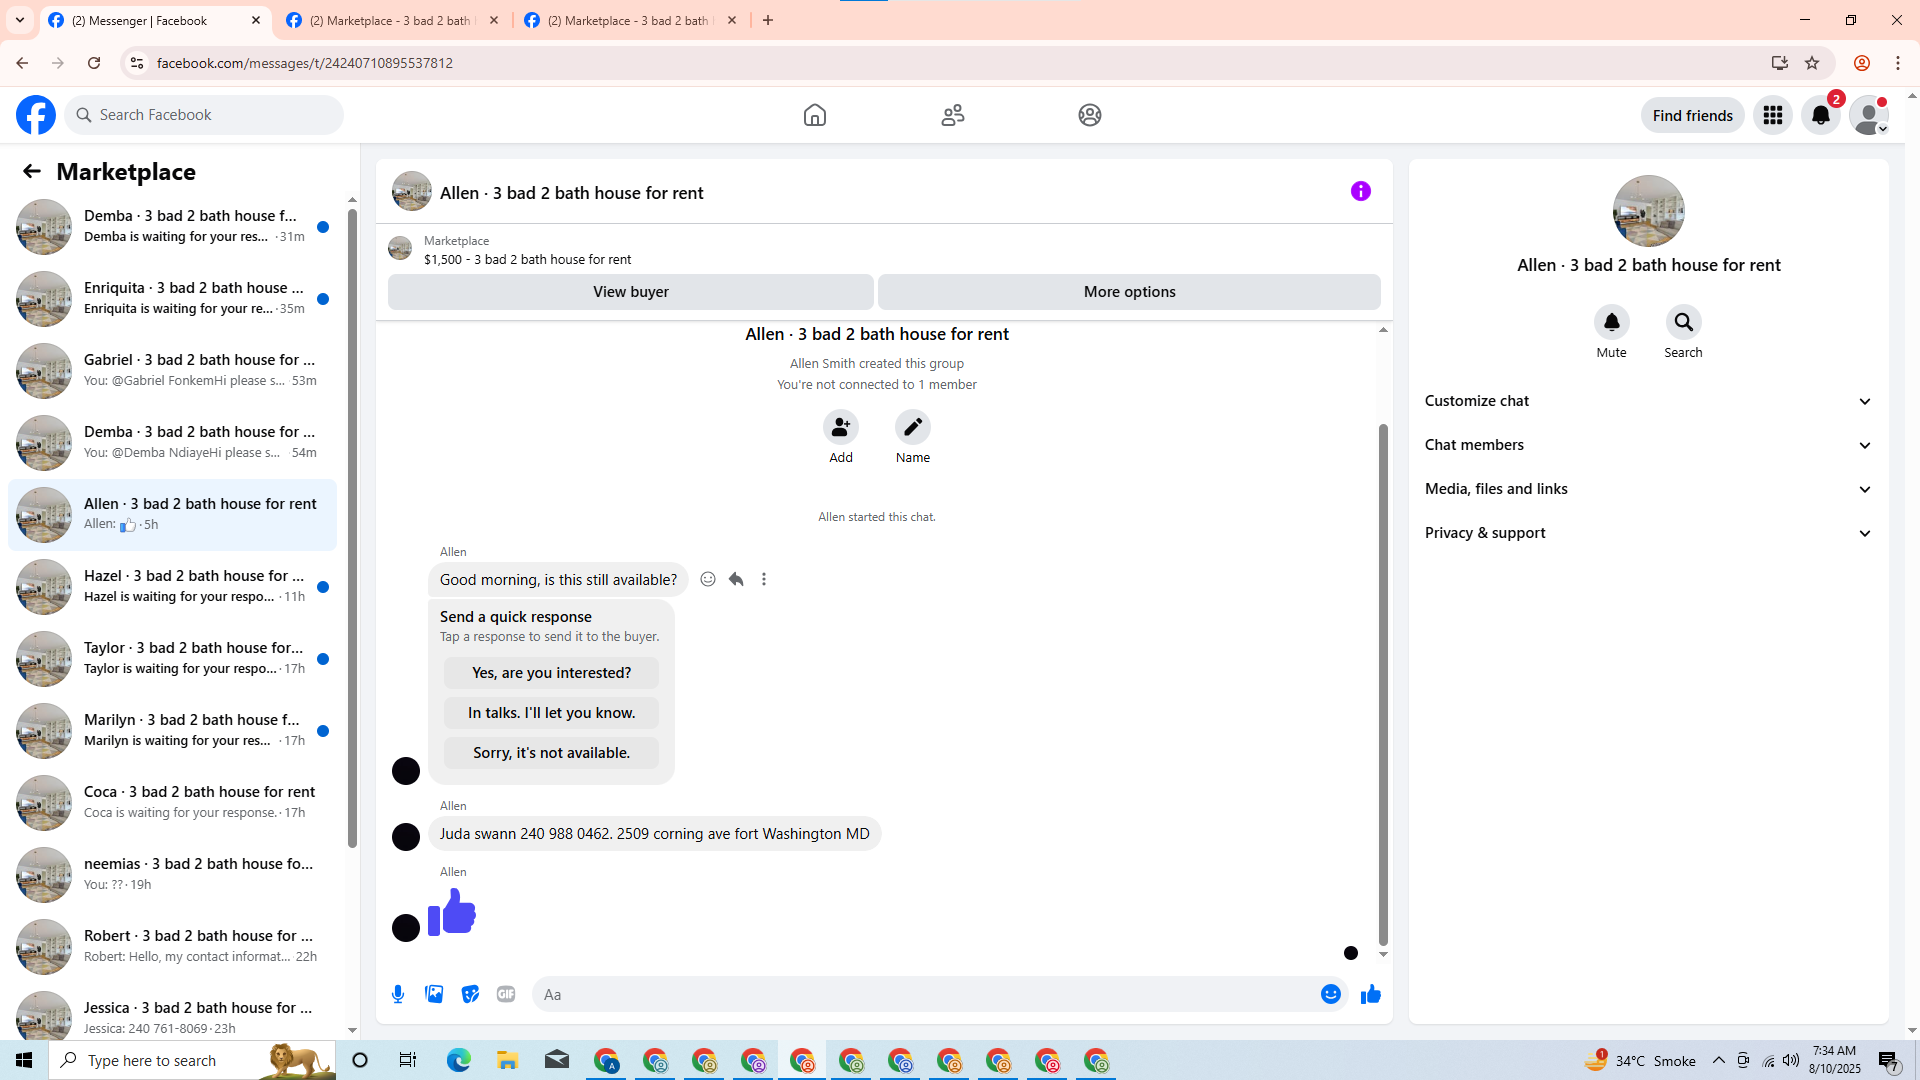Send 'Sorry, it's not available.' quick response
The height and width of the screenshot is (1080, 1920).
tap(551, 753)
